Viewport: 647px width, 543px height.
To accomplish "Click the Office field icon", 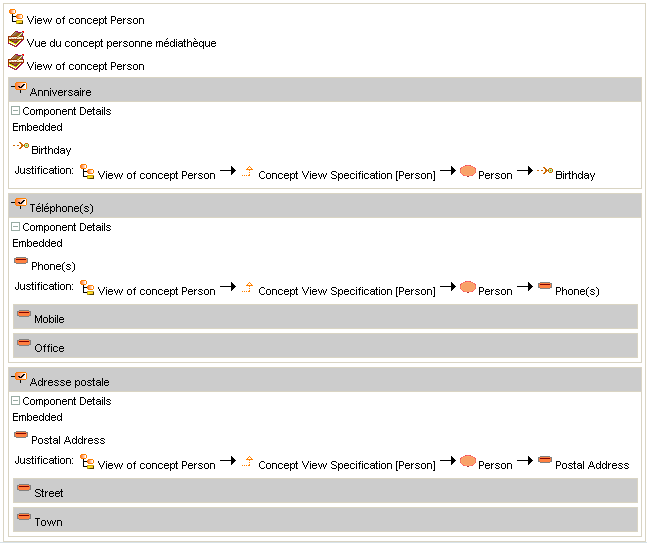I will 24,344.
